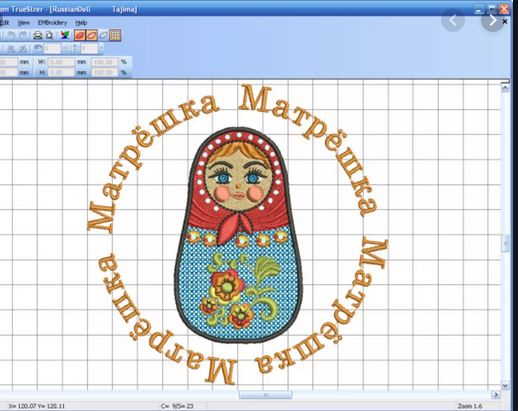Viewport: 518px width, 411px height.
Task: Click the icon left of the grid button
Action: pos(103,35)
